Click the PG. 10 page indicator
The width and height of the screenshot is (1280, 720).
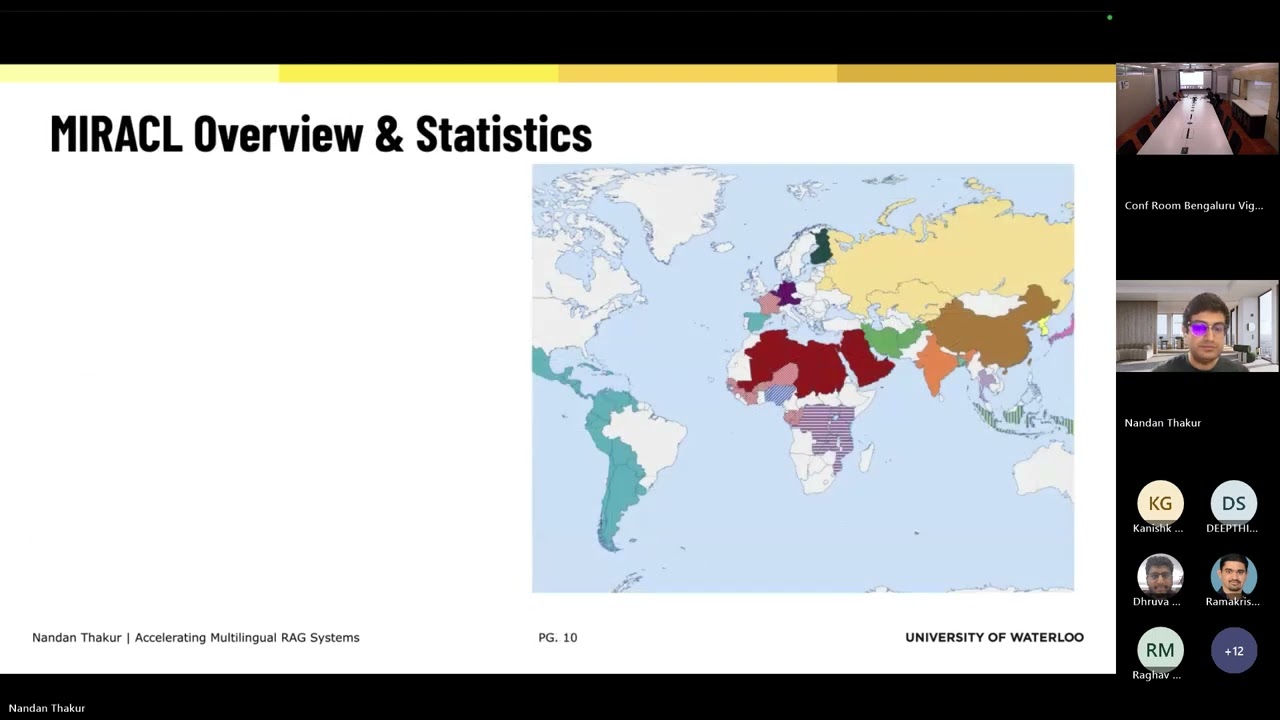pyautogui.click(x=557, y=637)
